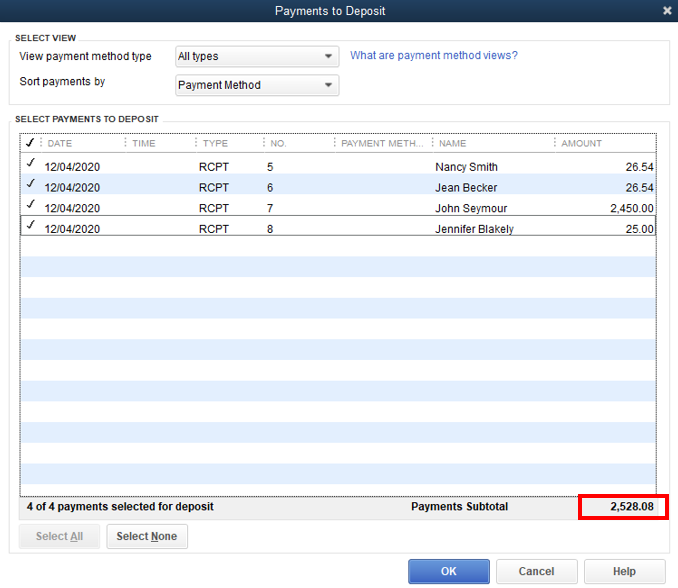Click the All types dropdown arrow

[x=328, y=56]
